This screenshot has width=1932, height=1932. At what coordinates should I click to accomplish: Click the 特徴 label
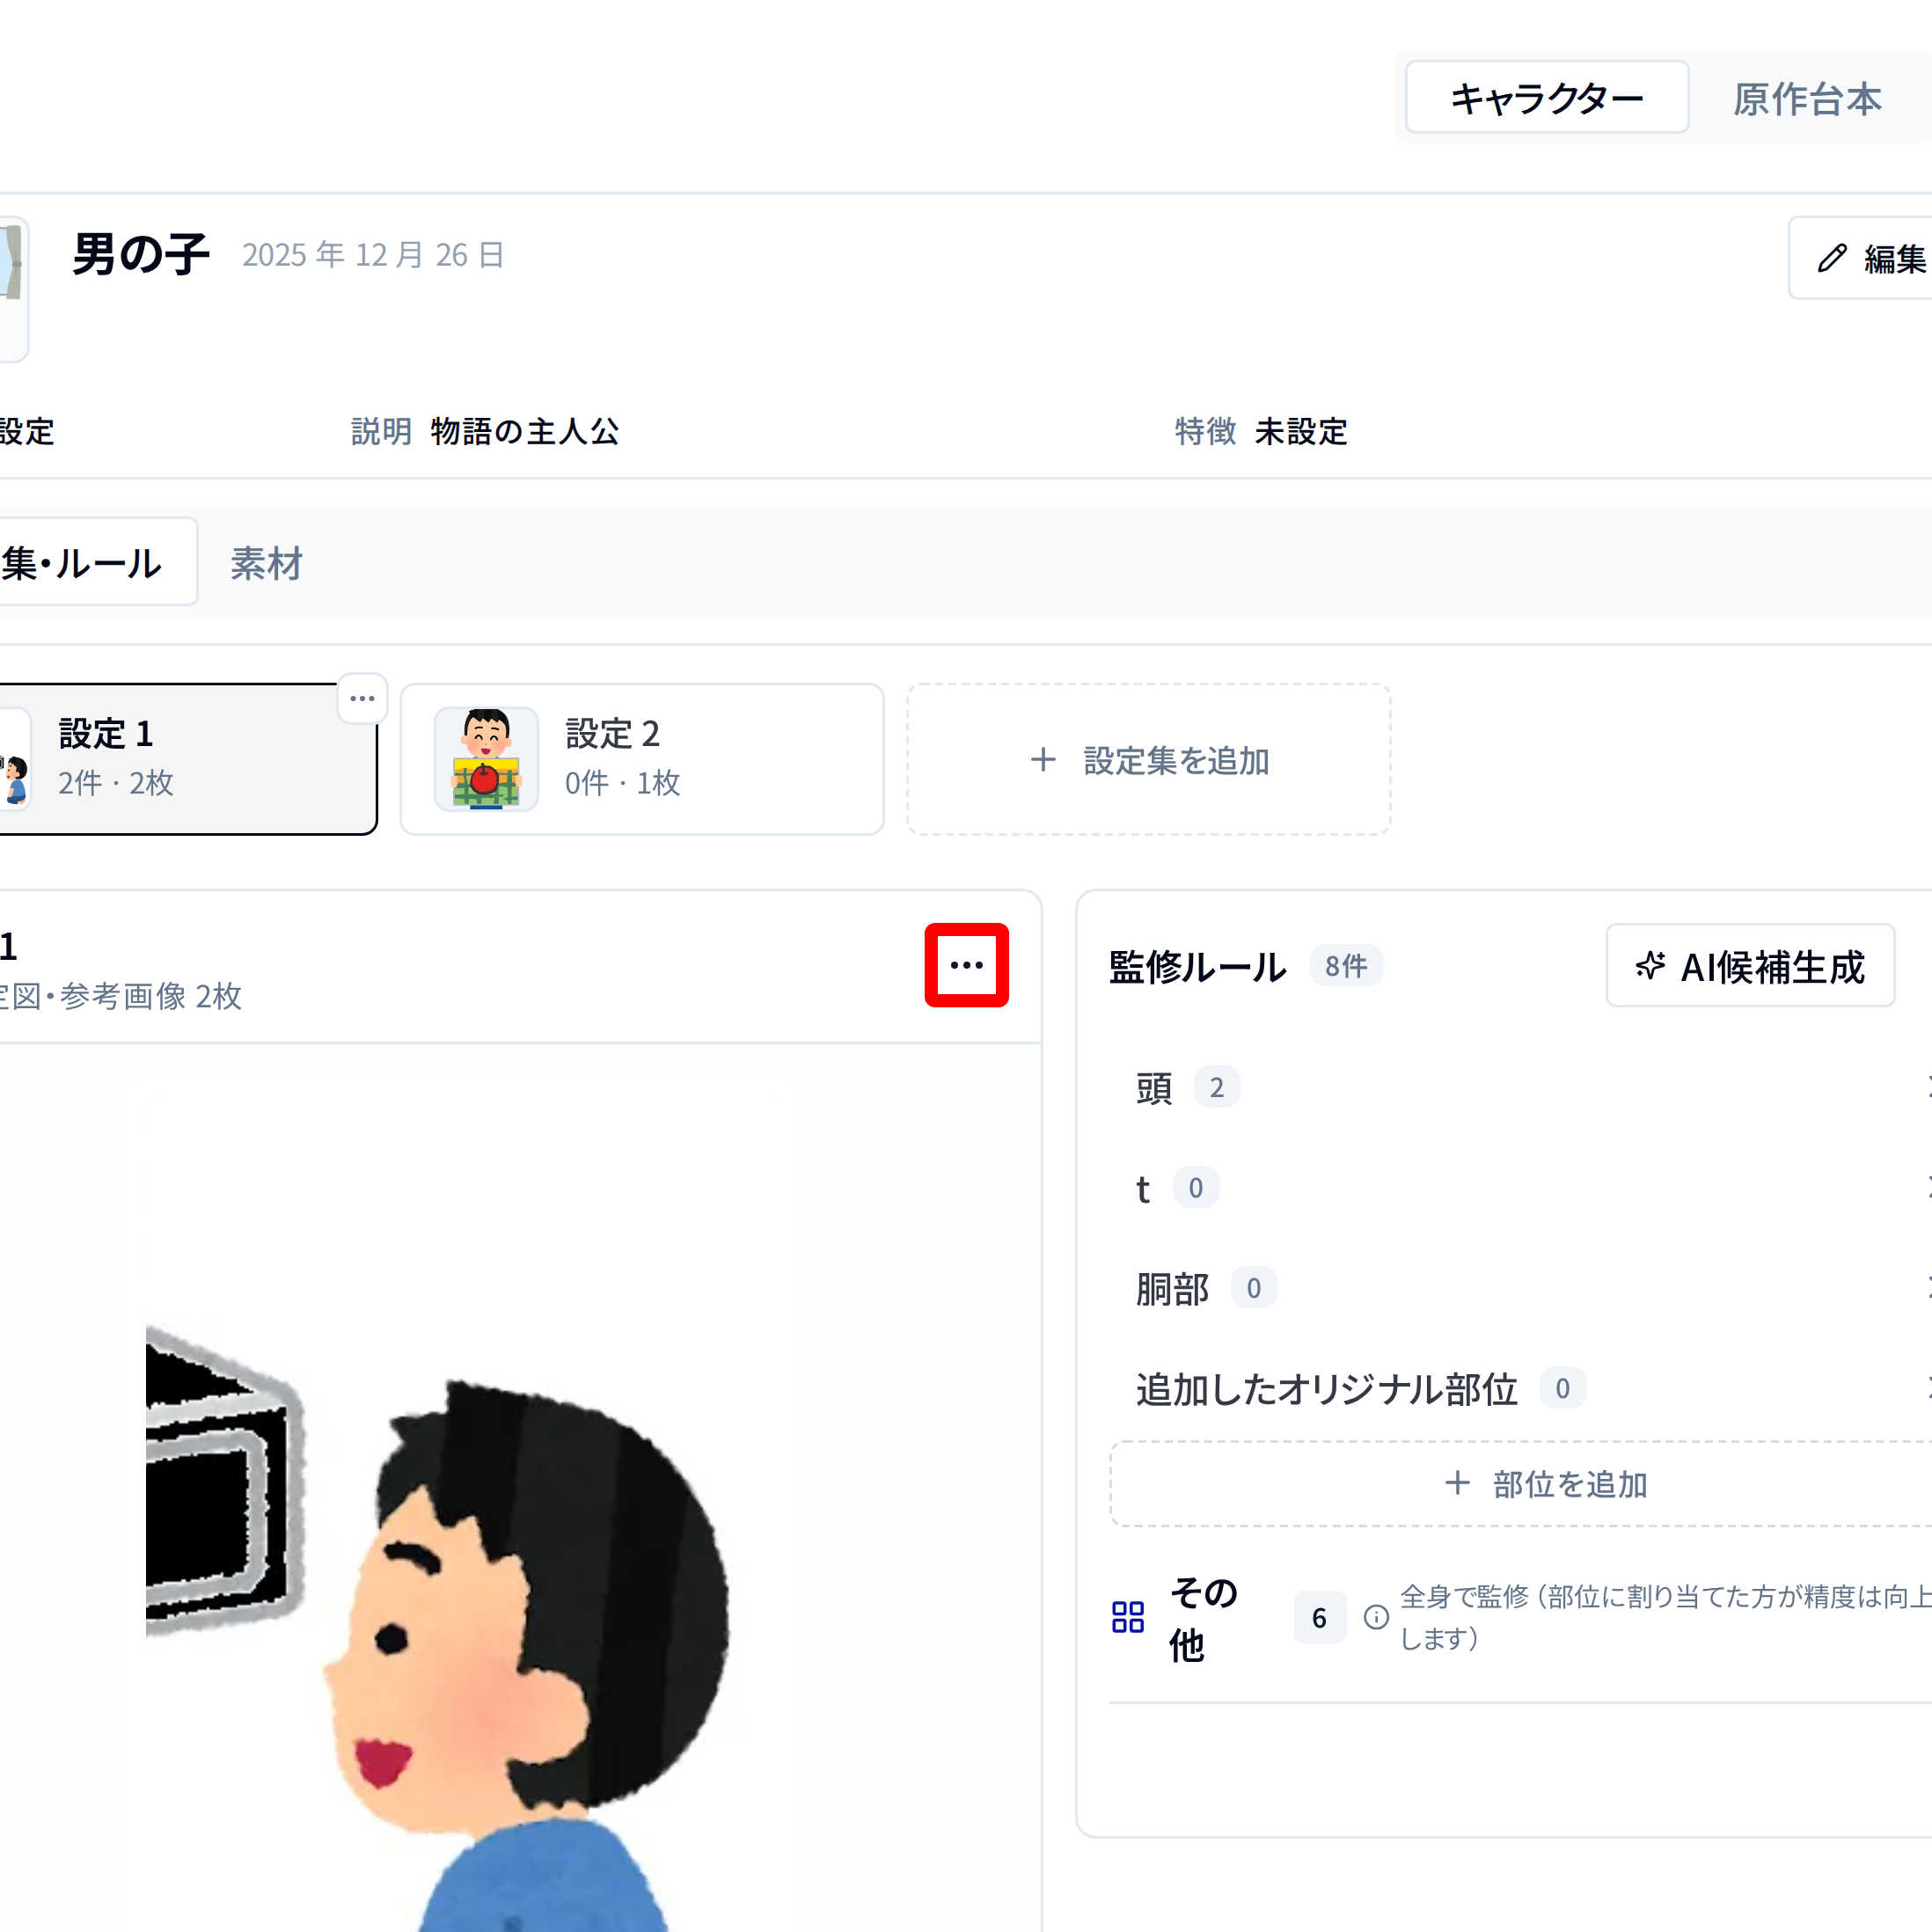1205,431
